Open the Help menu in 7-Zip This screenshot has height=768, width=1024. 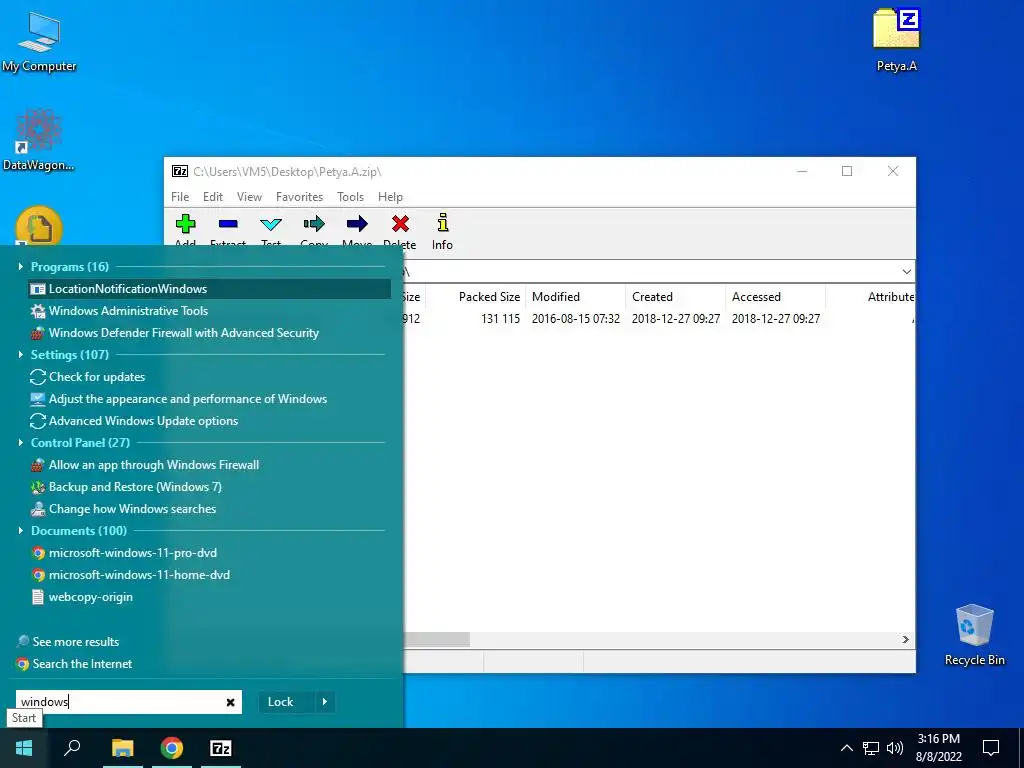click(391, 197)
